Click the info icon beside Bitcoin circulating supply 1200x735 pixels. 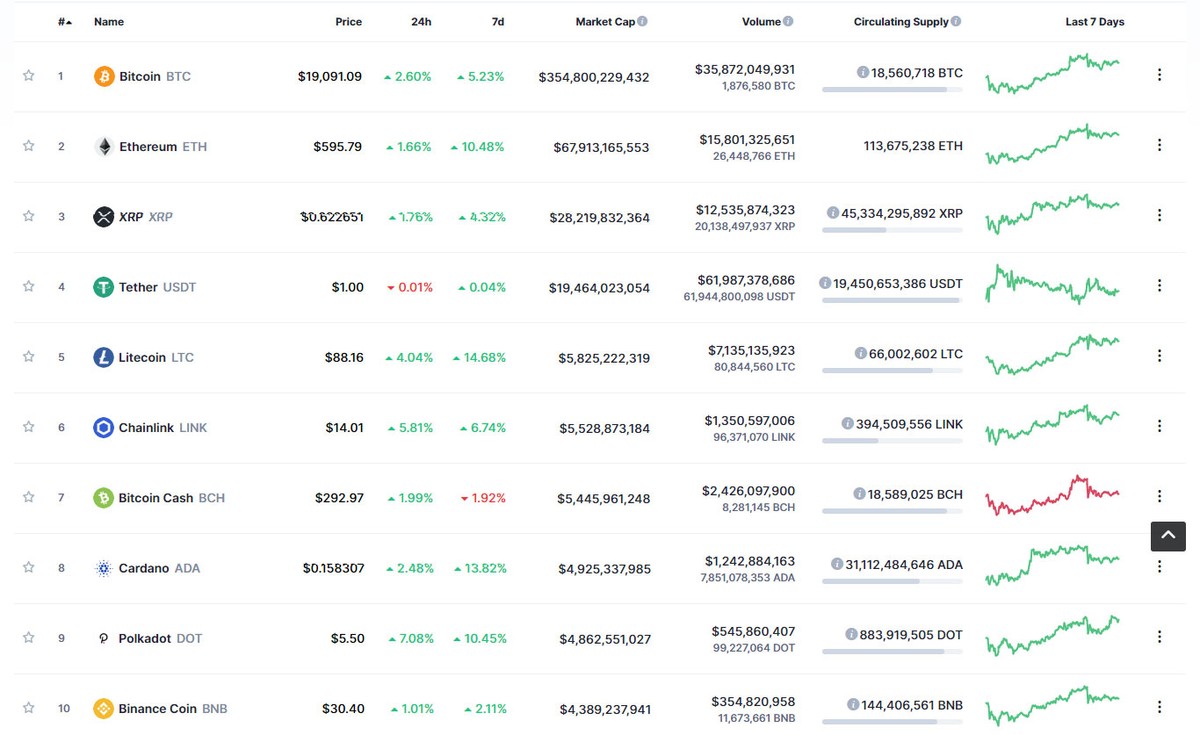coord(864,72)
